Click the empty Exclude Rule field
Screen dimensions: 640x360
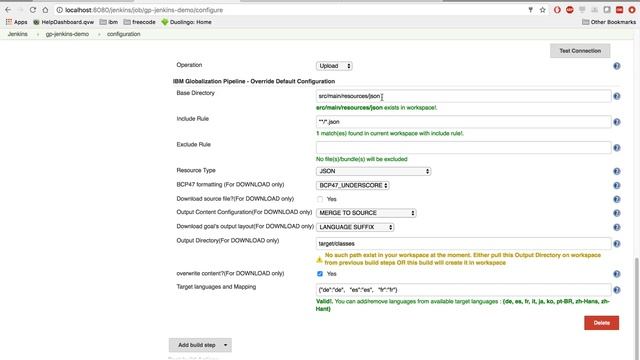(463, 148)
